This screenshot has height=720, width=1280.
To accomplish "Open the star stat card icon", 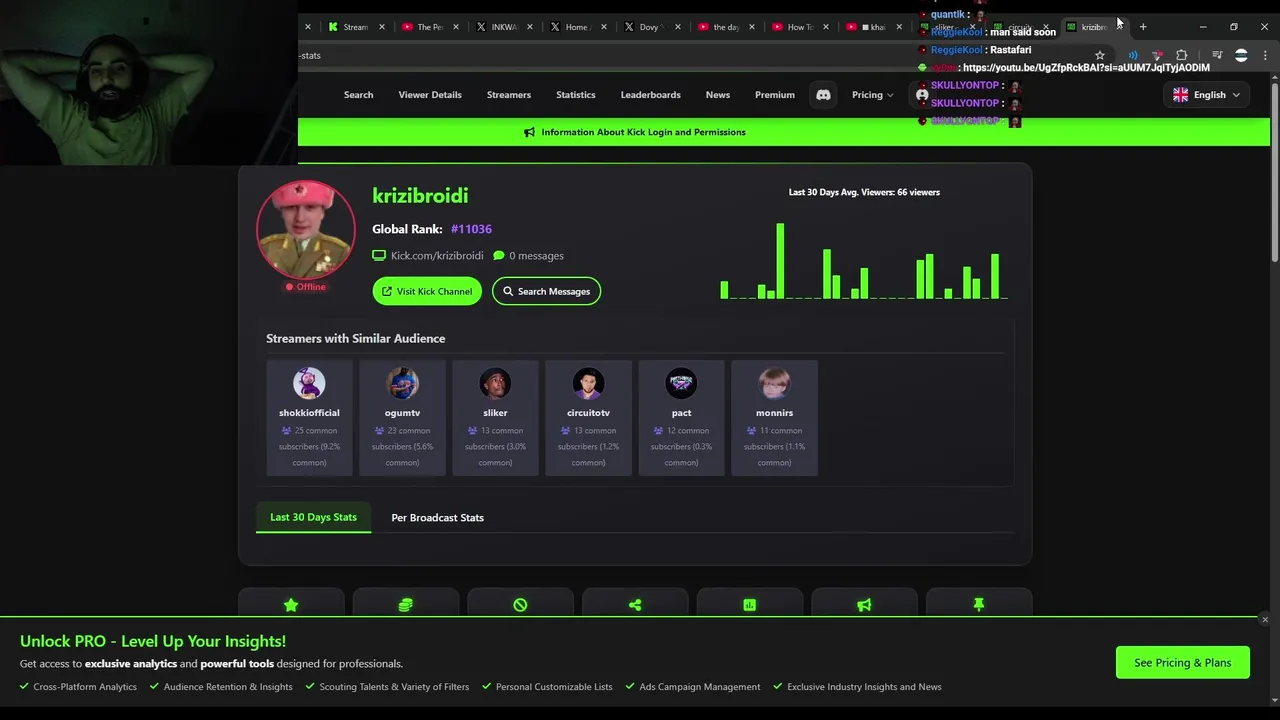I will 291,605.
